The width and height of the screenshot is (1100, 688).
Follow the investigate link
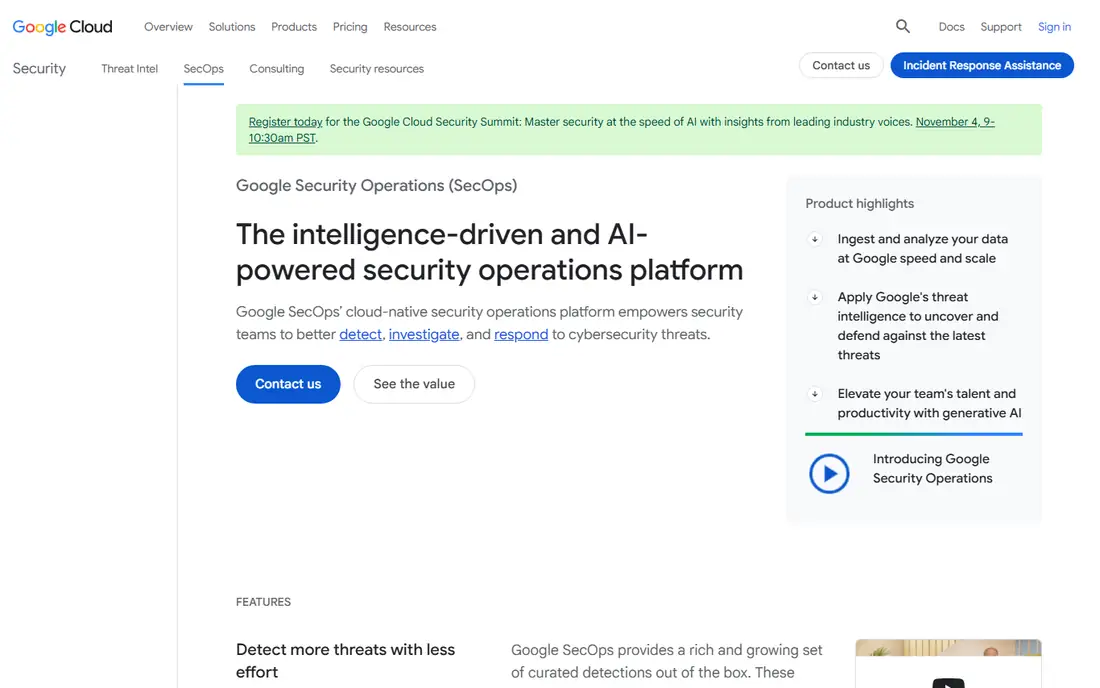click(424, 335)
